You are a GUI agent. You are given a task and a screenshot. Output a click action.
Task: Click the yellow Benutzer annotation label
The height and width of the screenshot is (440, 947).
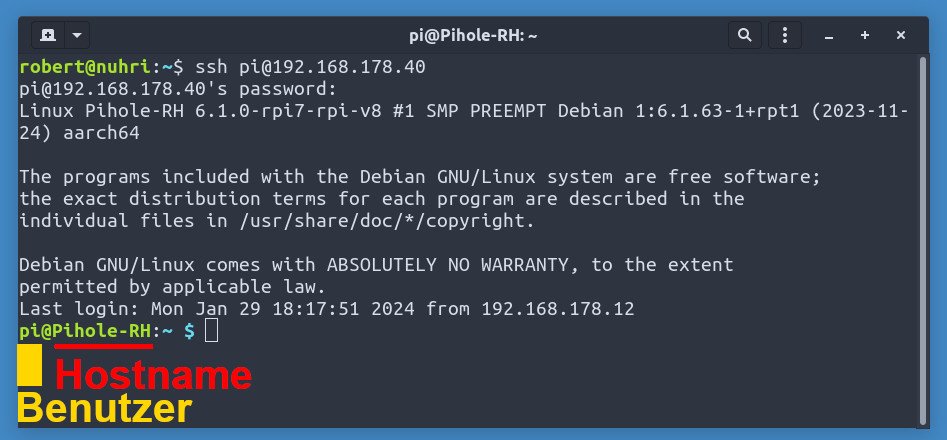point(105,409)
